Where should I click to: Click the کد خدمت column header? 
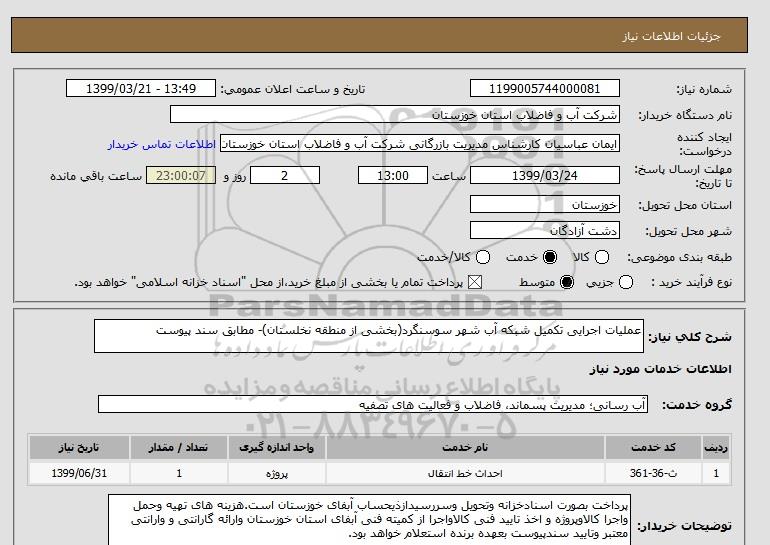pos(653,447)
